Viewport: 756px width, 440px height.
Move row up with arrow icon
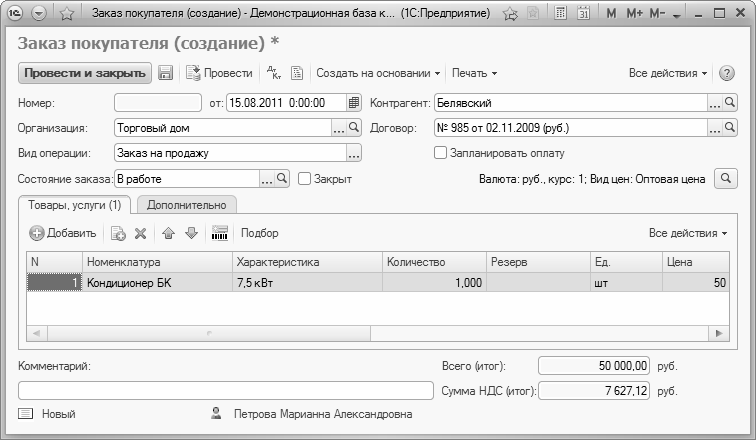tap(168, 233)
